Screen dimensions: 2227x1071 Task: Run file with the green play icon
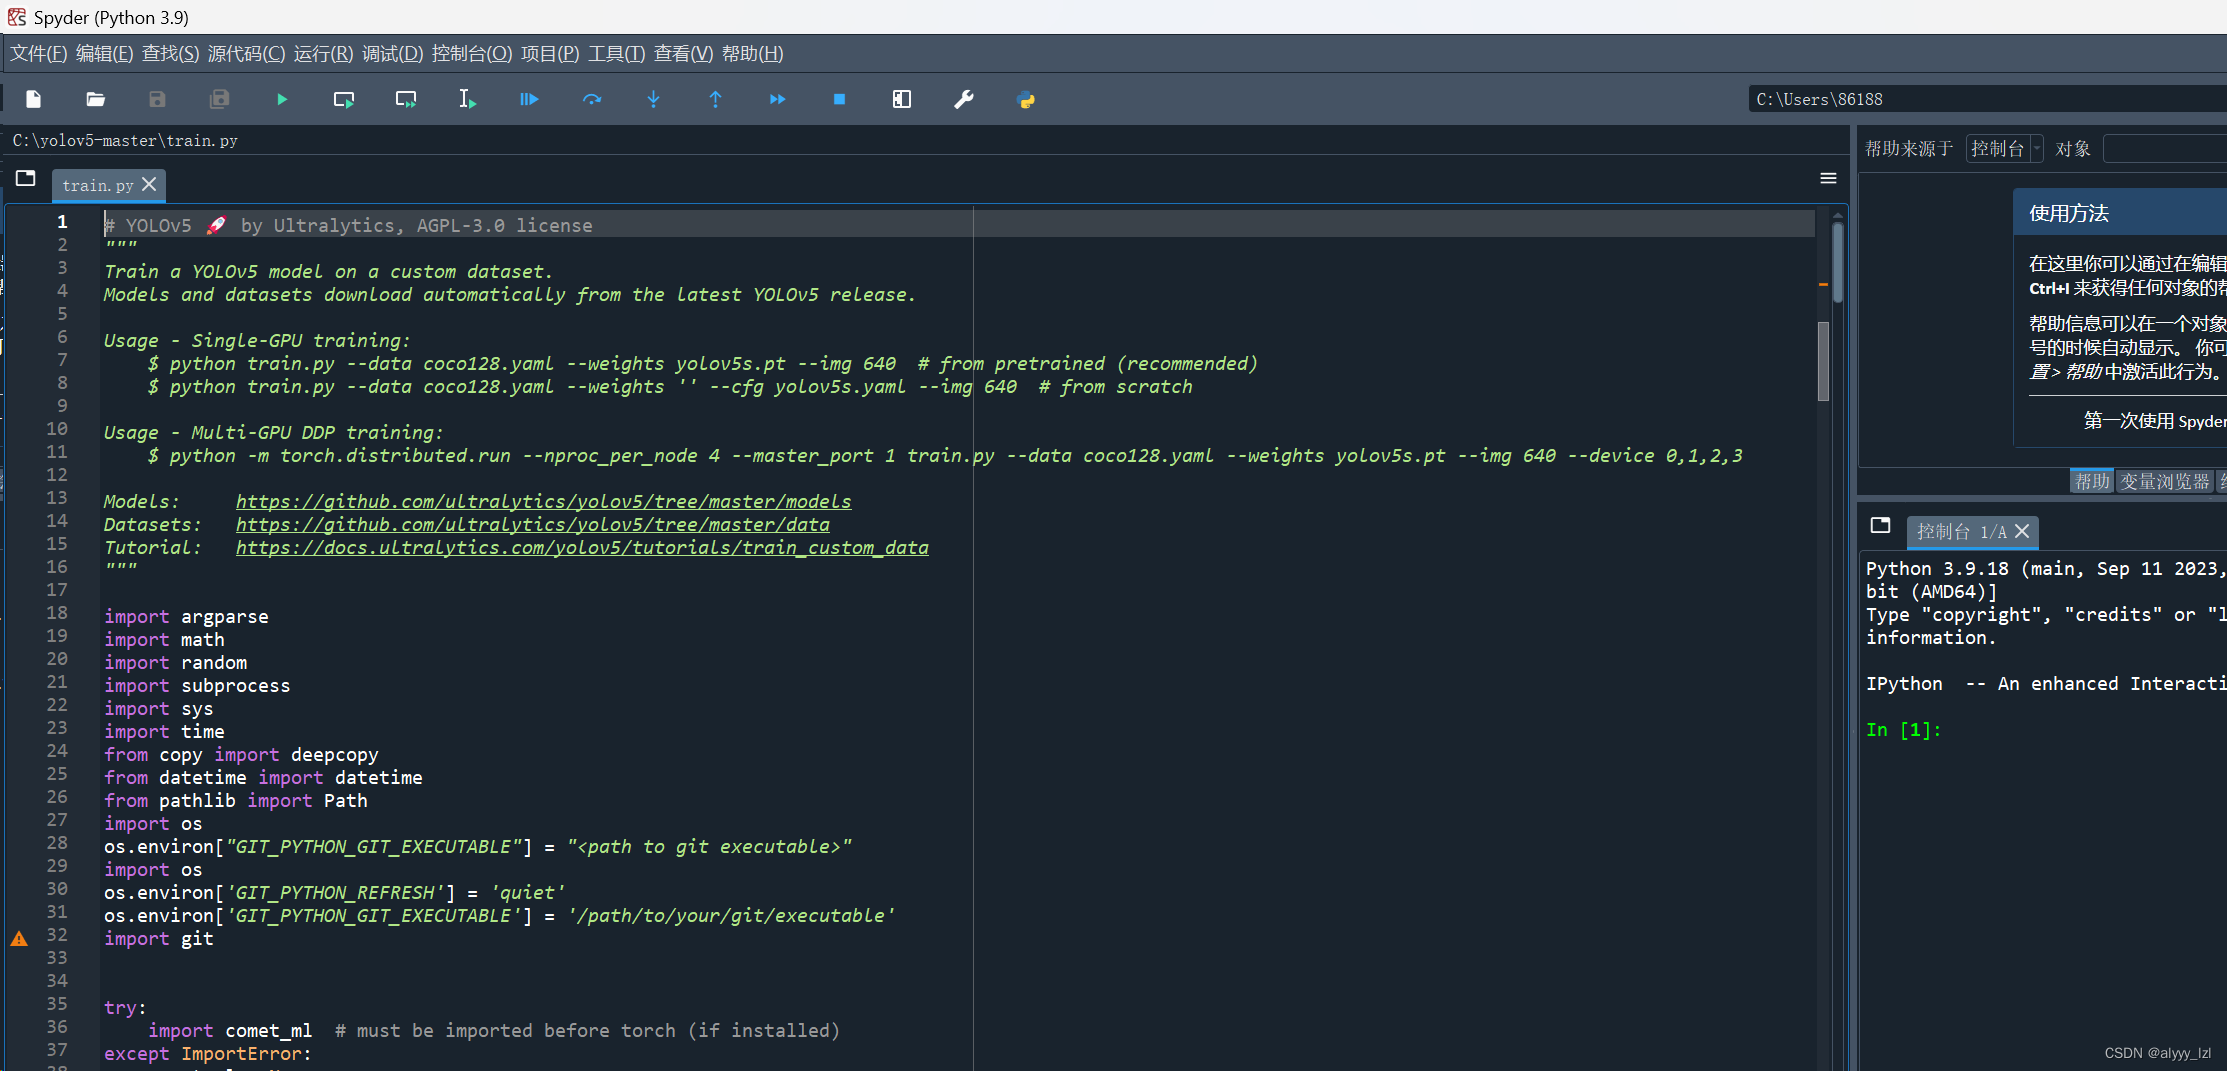pos(282,99)
